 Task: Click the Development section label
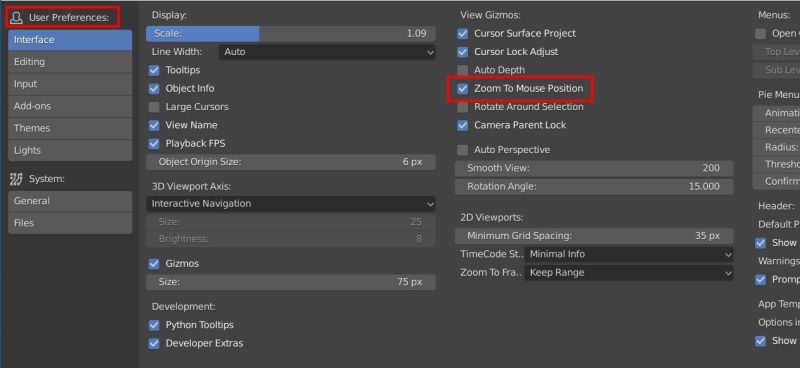184,307
